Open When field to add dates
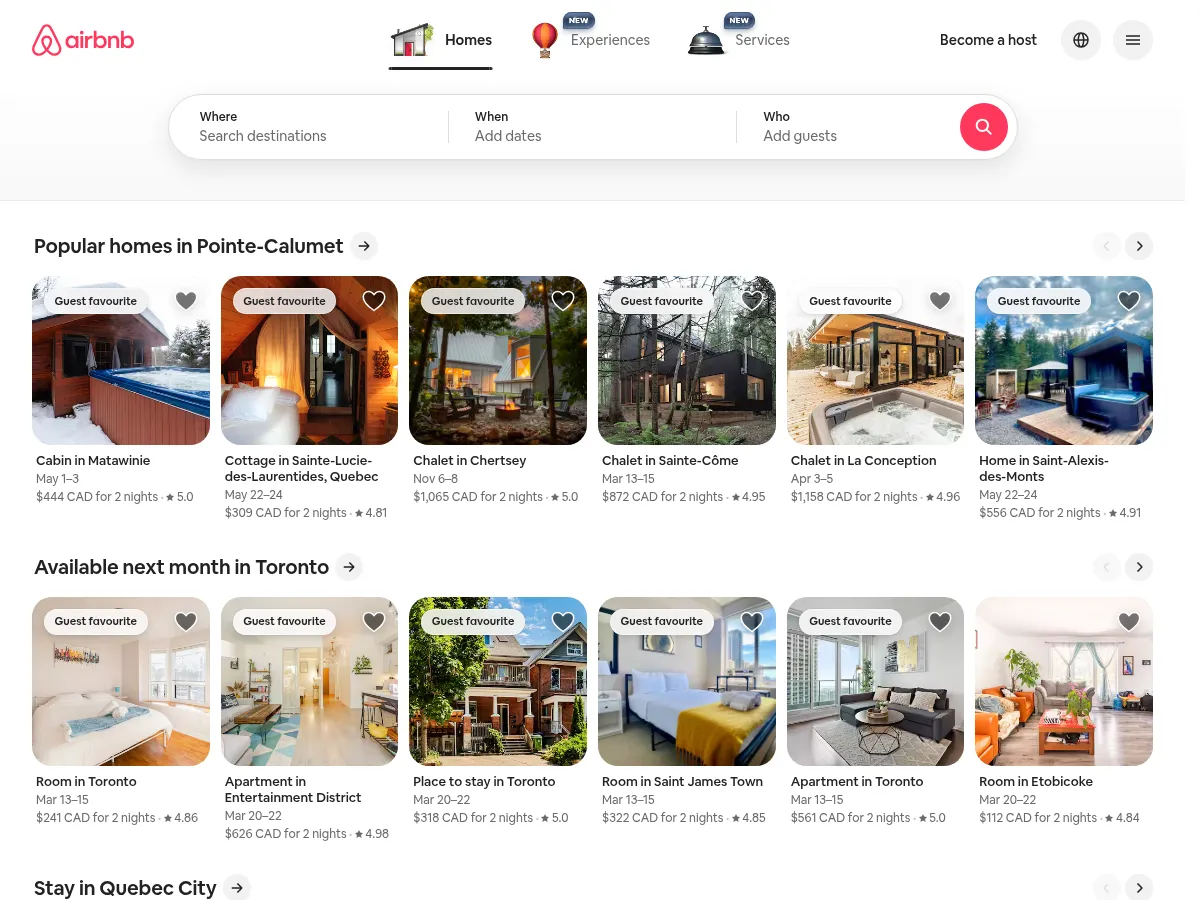 (560, 127)
